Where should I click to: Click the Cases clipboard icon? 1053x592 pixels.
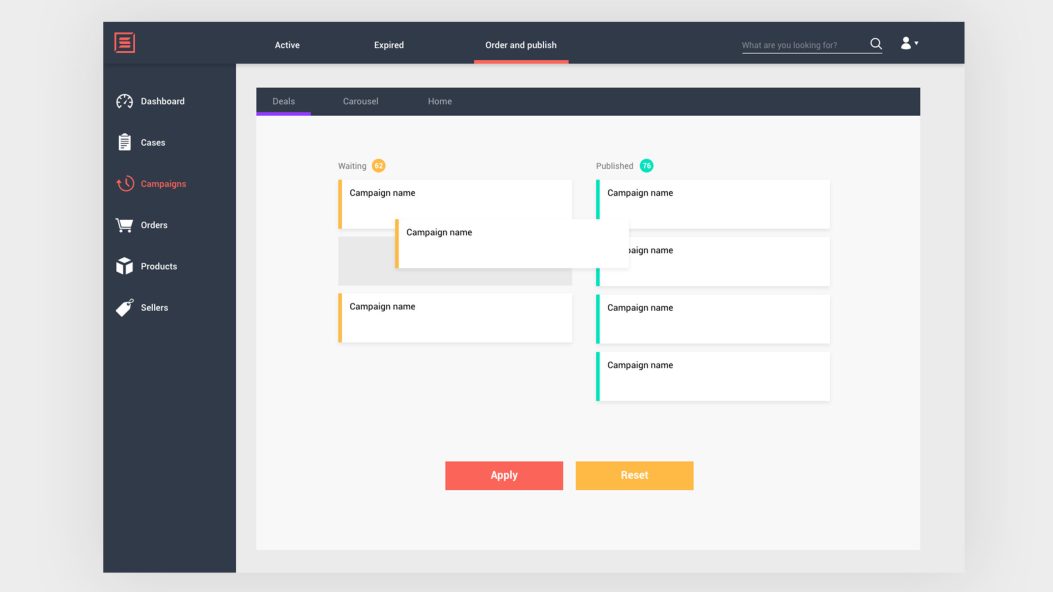[x=124, y=142]
